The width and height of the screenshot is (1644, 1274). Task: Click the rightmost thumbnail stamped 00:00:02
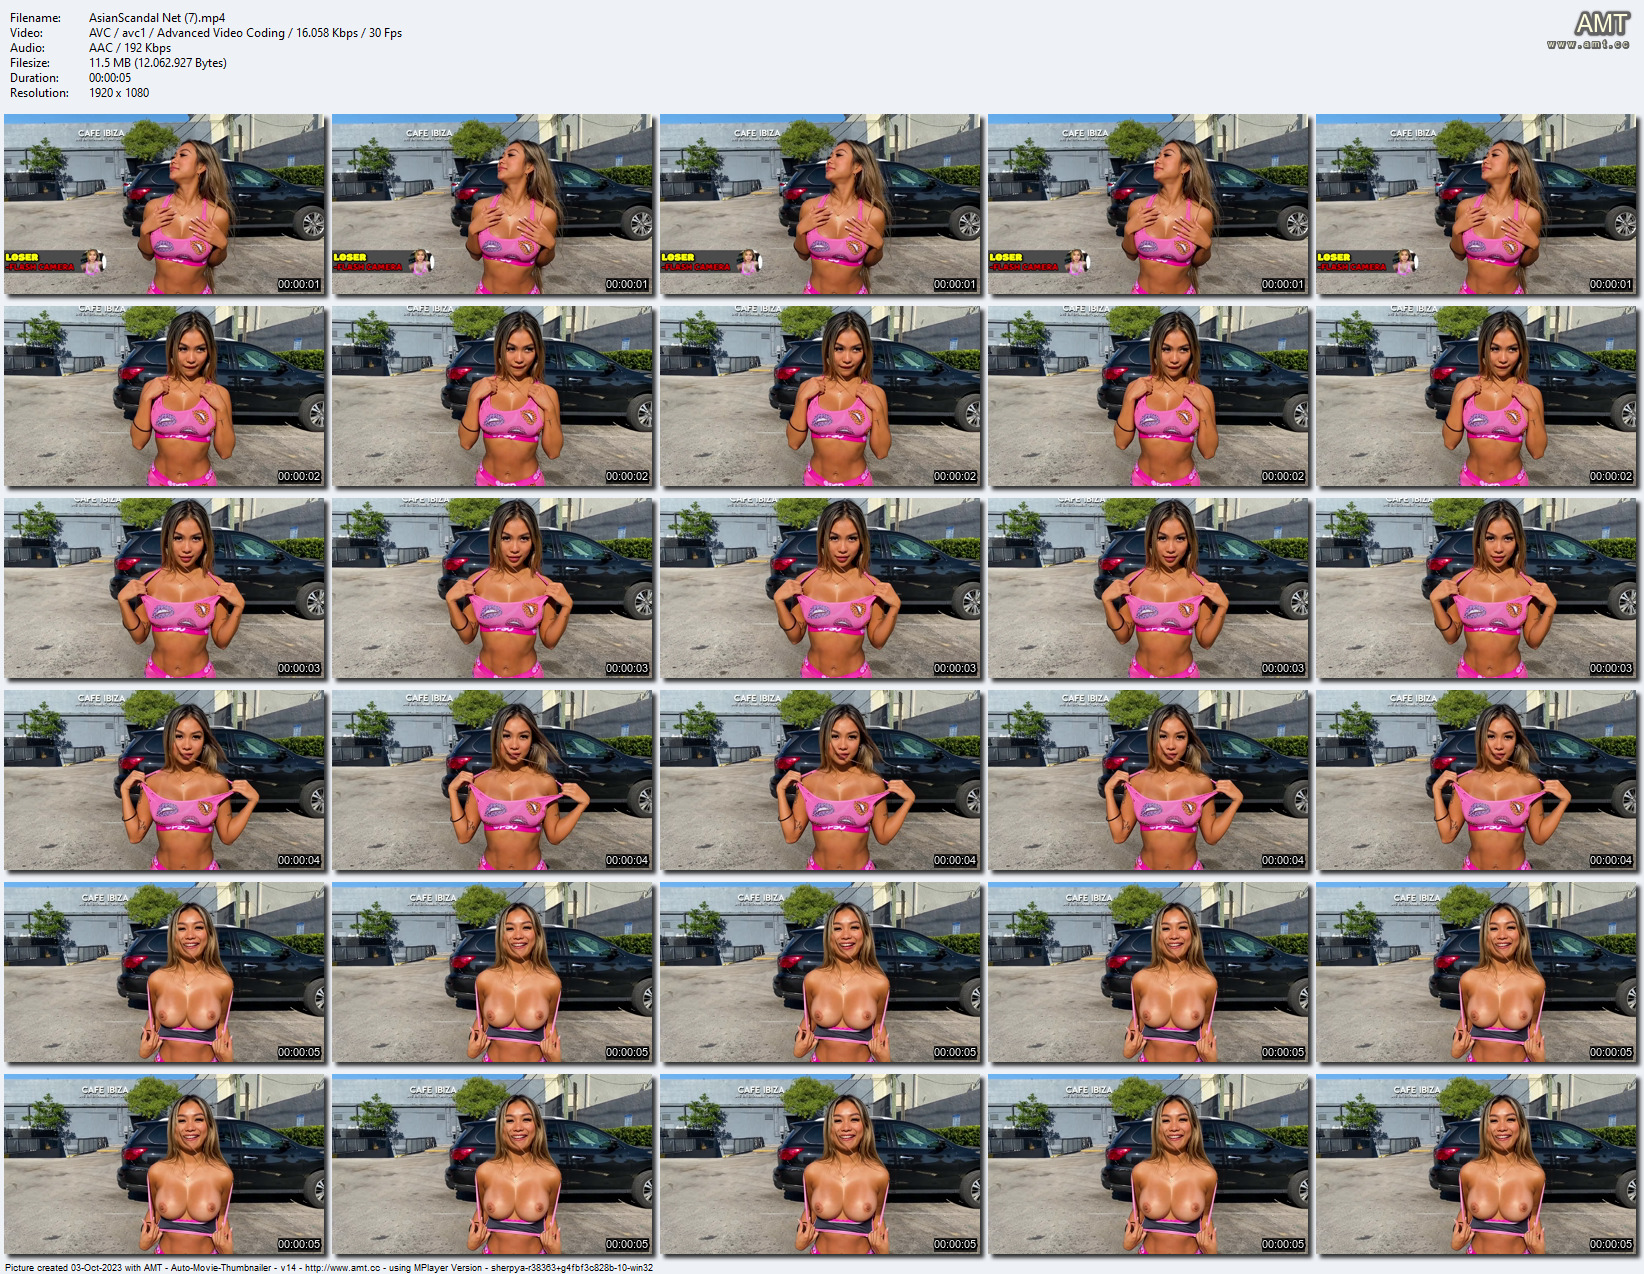click(1477, 396)
